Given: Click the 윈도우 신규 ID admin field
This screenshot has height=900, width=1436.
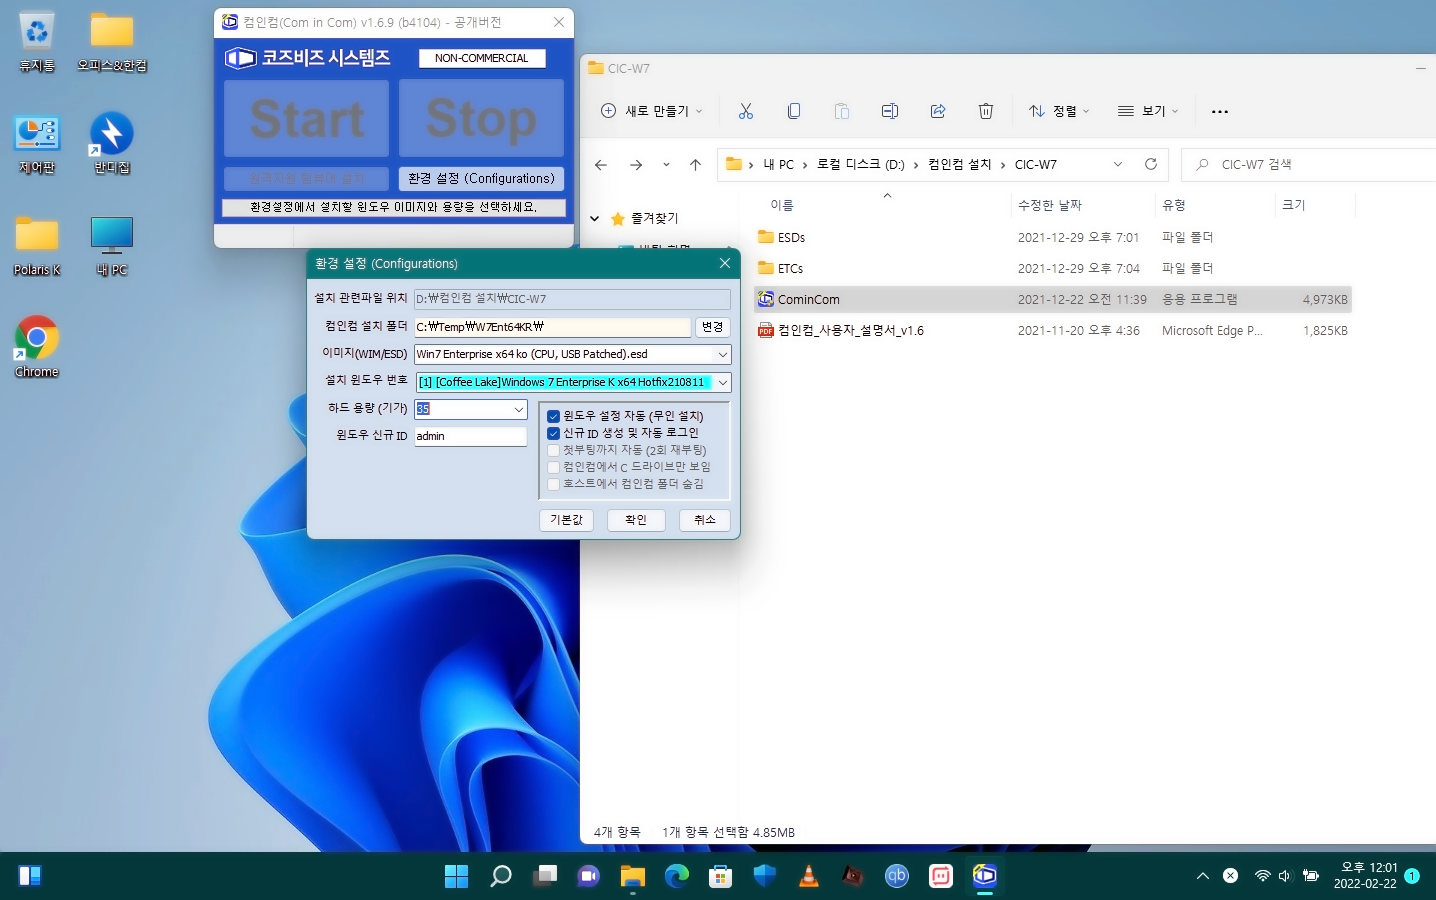Looking at the screenshot, I should click(470, 436).
